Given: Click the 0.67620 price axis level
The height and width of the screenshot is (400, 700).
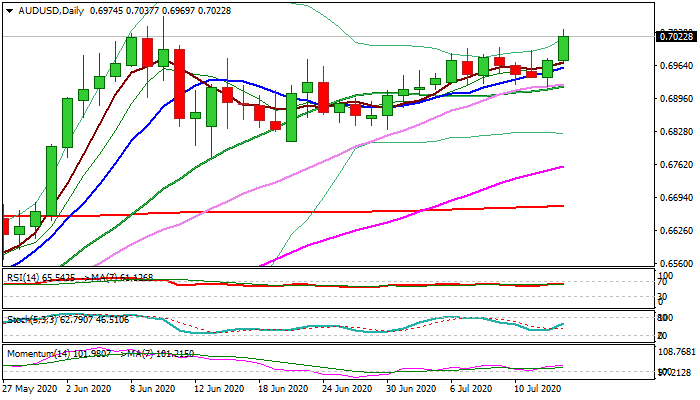Looking at the screenshot, I should [676, 165].
